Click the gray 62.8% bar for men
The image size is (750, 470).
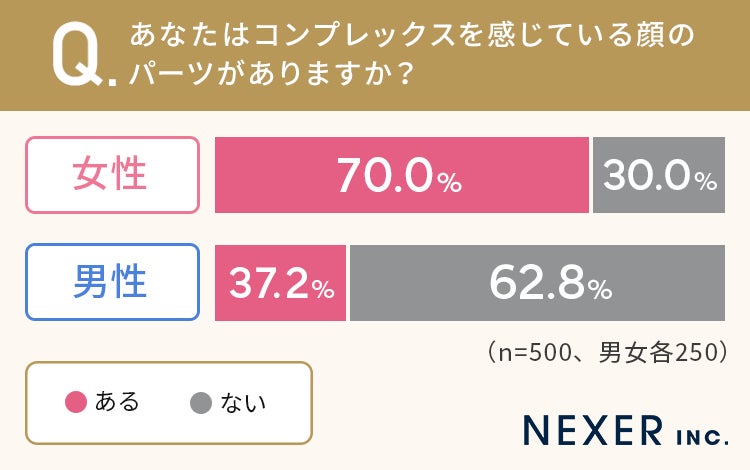tap(537, 283)
